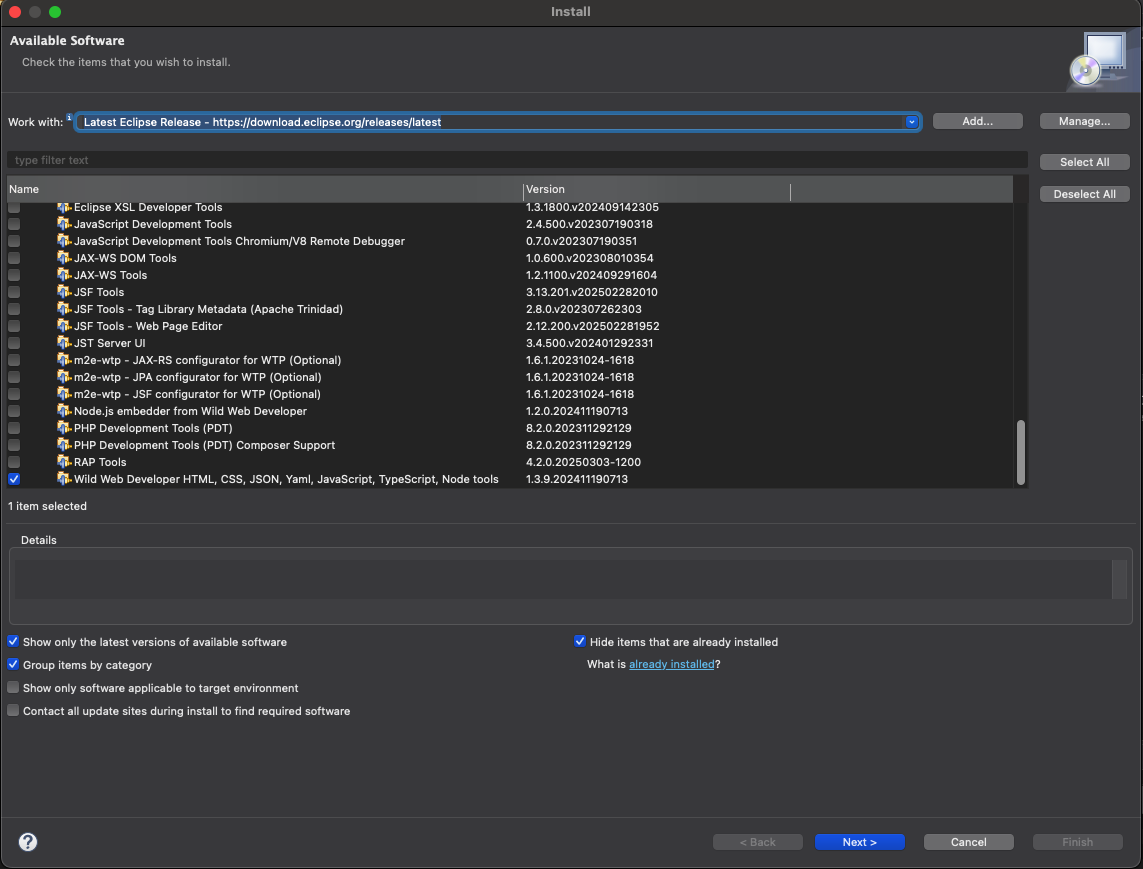Click the type filter text field
The width and height of the screenshot is (1143, 869).
tap(517, 160)
